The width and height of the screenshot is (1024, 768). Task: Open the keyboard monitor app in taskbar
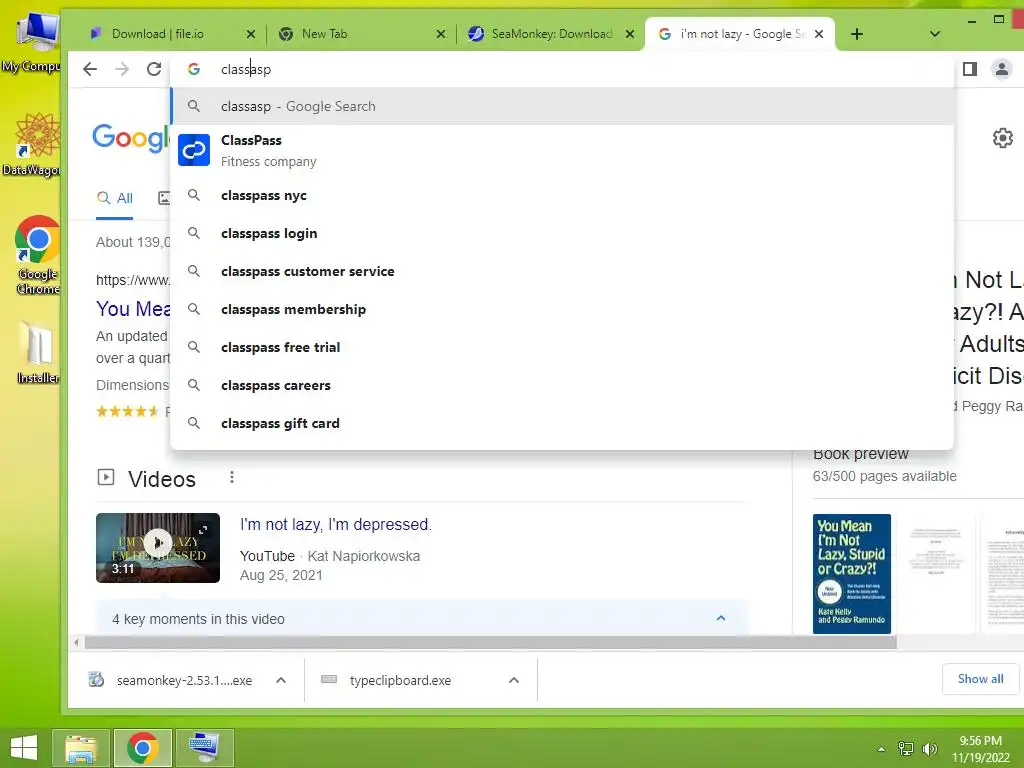tap(204, 748)
